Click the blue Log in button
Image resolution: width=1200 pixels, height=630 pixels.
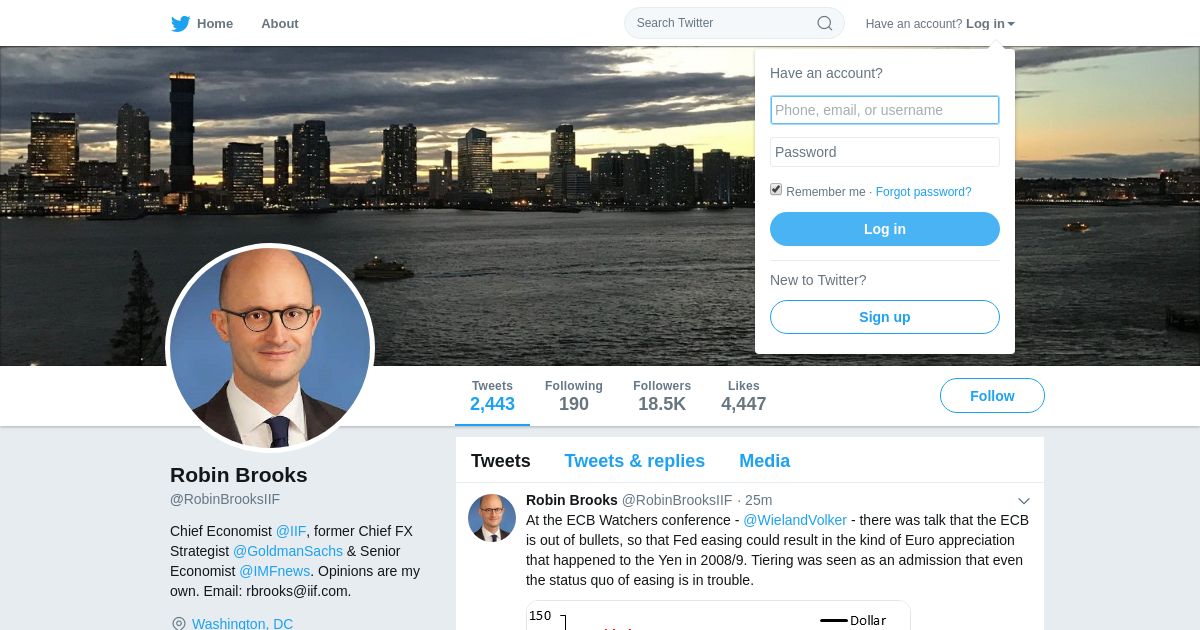click(x=885, y=229)
